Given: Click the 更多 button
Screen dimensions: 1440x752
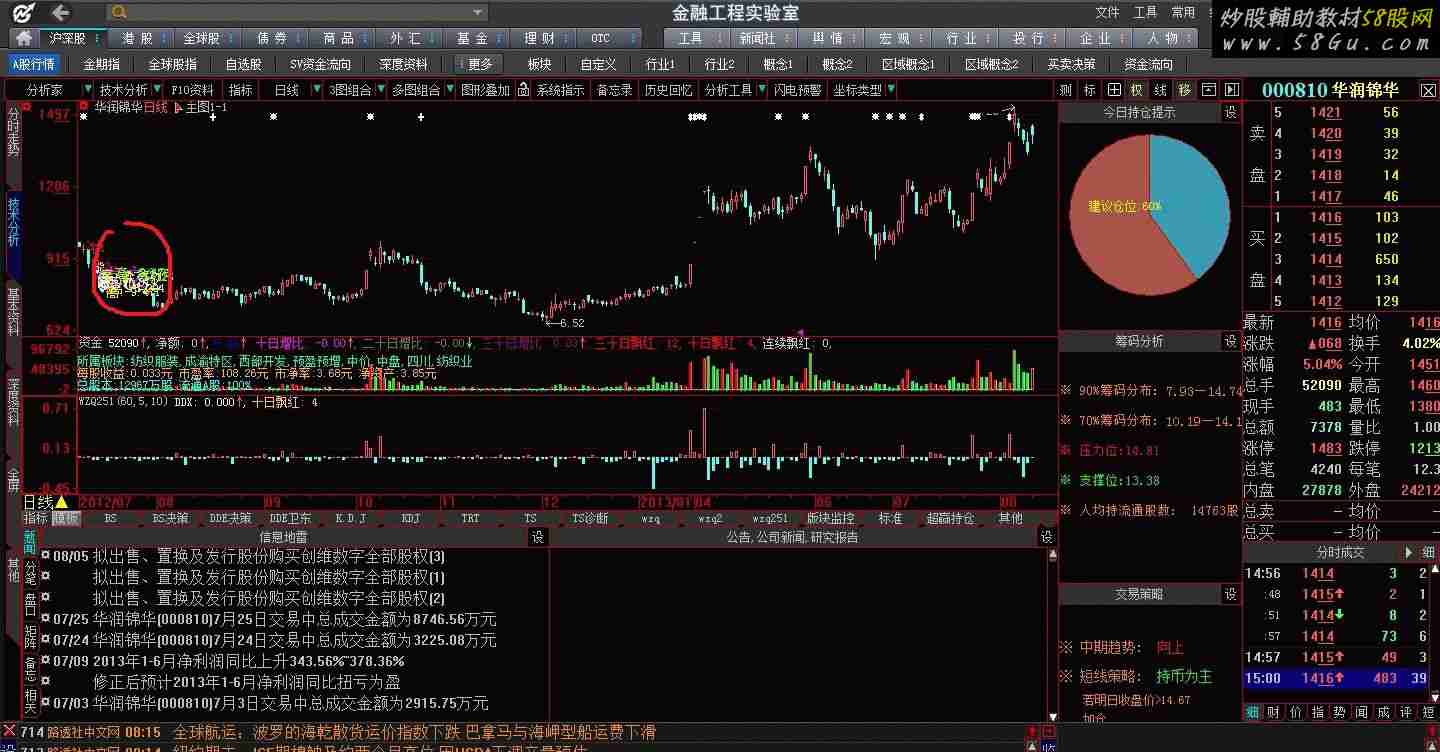Looking at the screenshot, I should tap(479, 64).
